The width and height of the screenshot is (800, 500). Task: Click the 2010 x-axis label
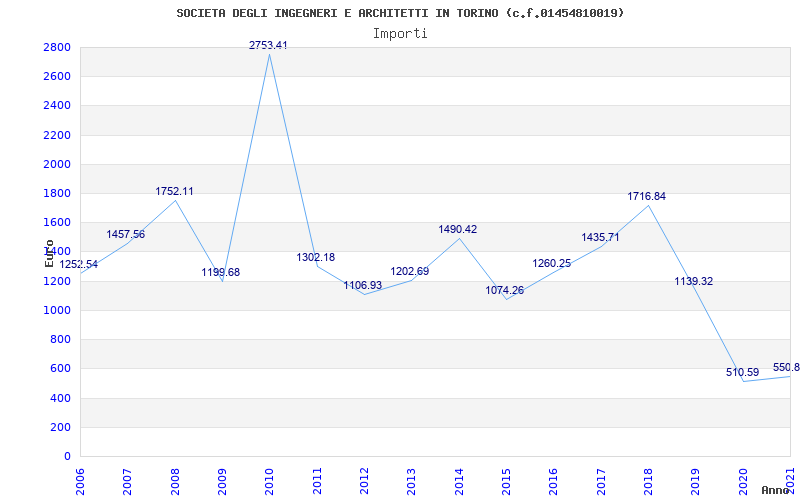point(270,481)
